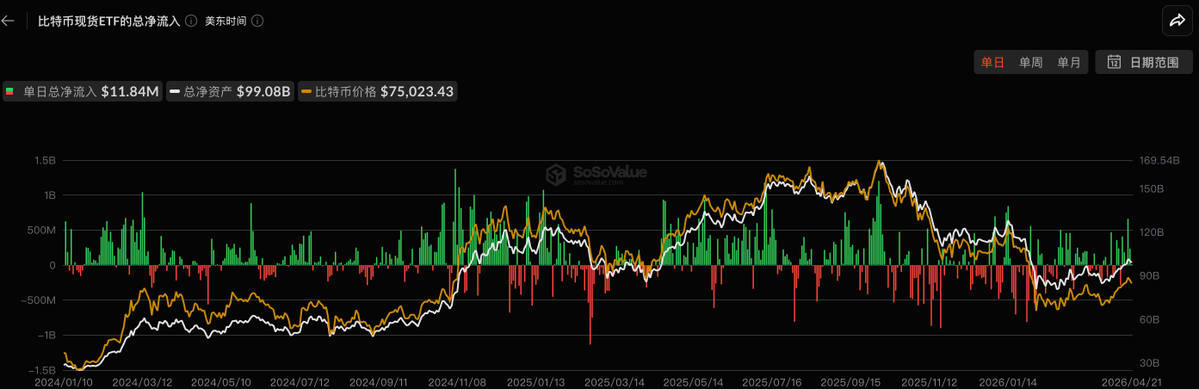Toggle the 比特币价格 legend series
The height and width of the screenshot is (389, 1199).
[x=378, y=92]
